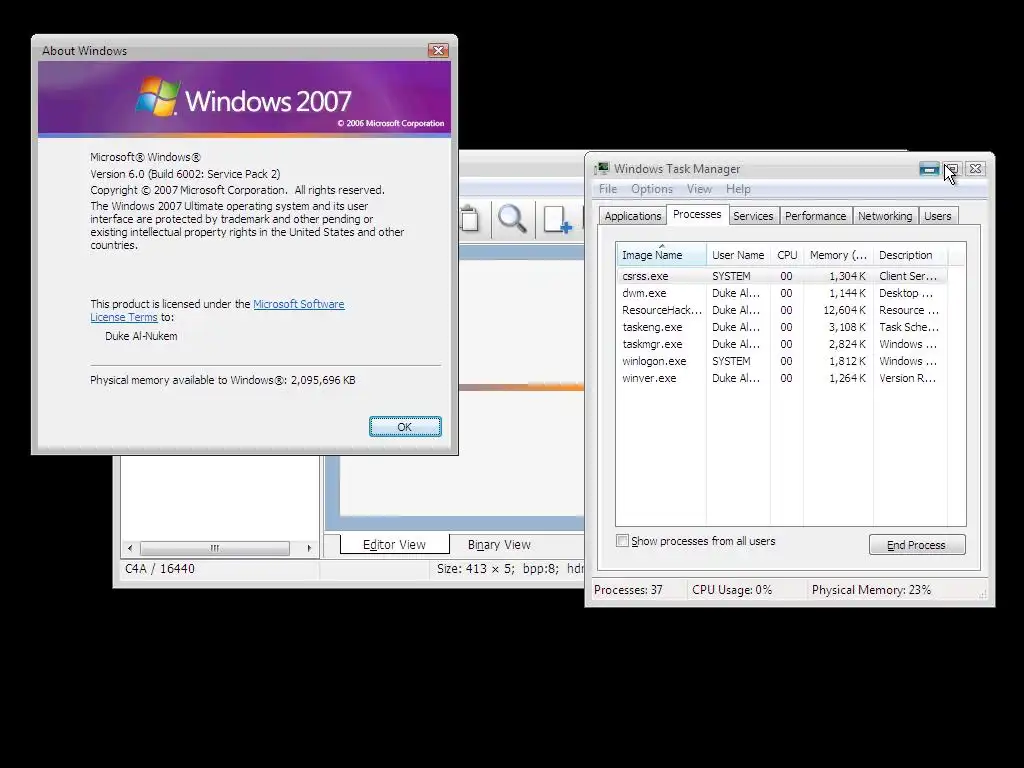The height and width of the screenshot is (768, 1024).
Task: Click the Duke Al-Nukem licensee name
Action: click(141, 336)
